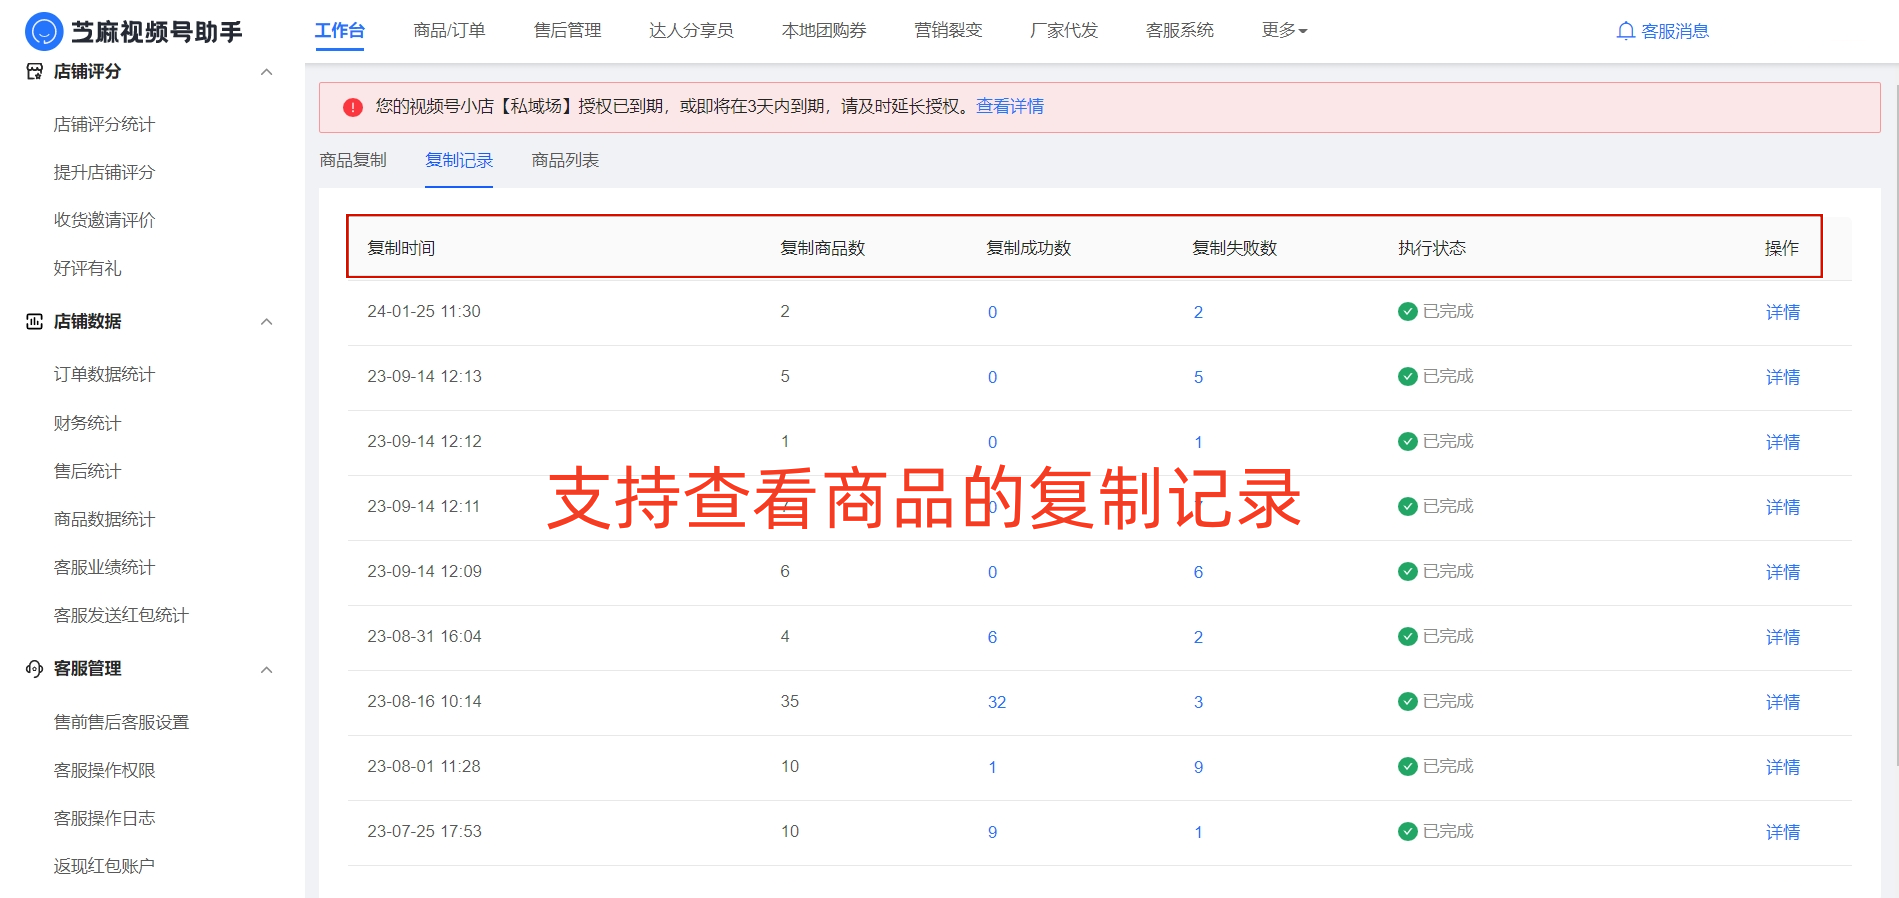Open 详情 for the 23-08-31 16:04 record

(x=1782, y=637)
